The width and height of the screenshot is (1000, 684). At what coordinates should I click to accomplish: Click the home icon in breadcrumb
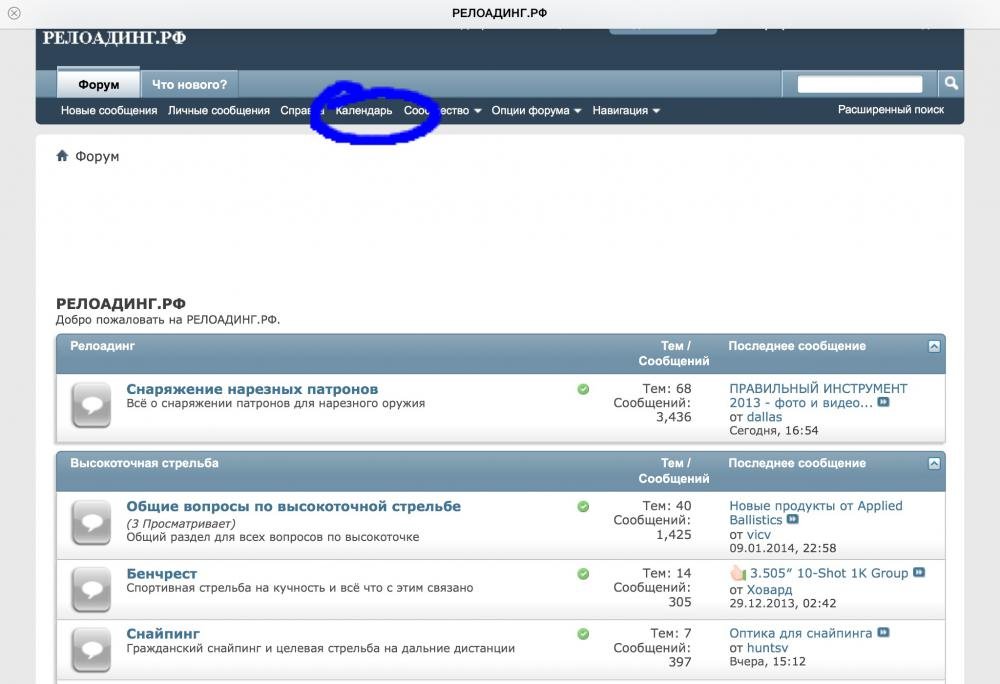[62, 156]
